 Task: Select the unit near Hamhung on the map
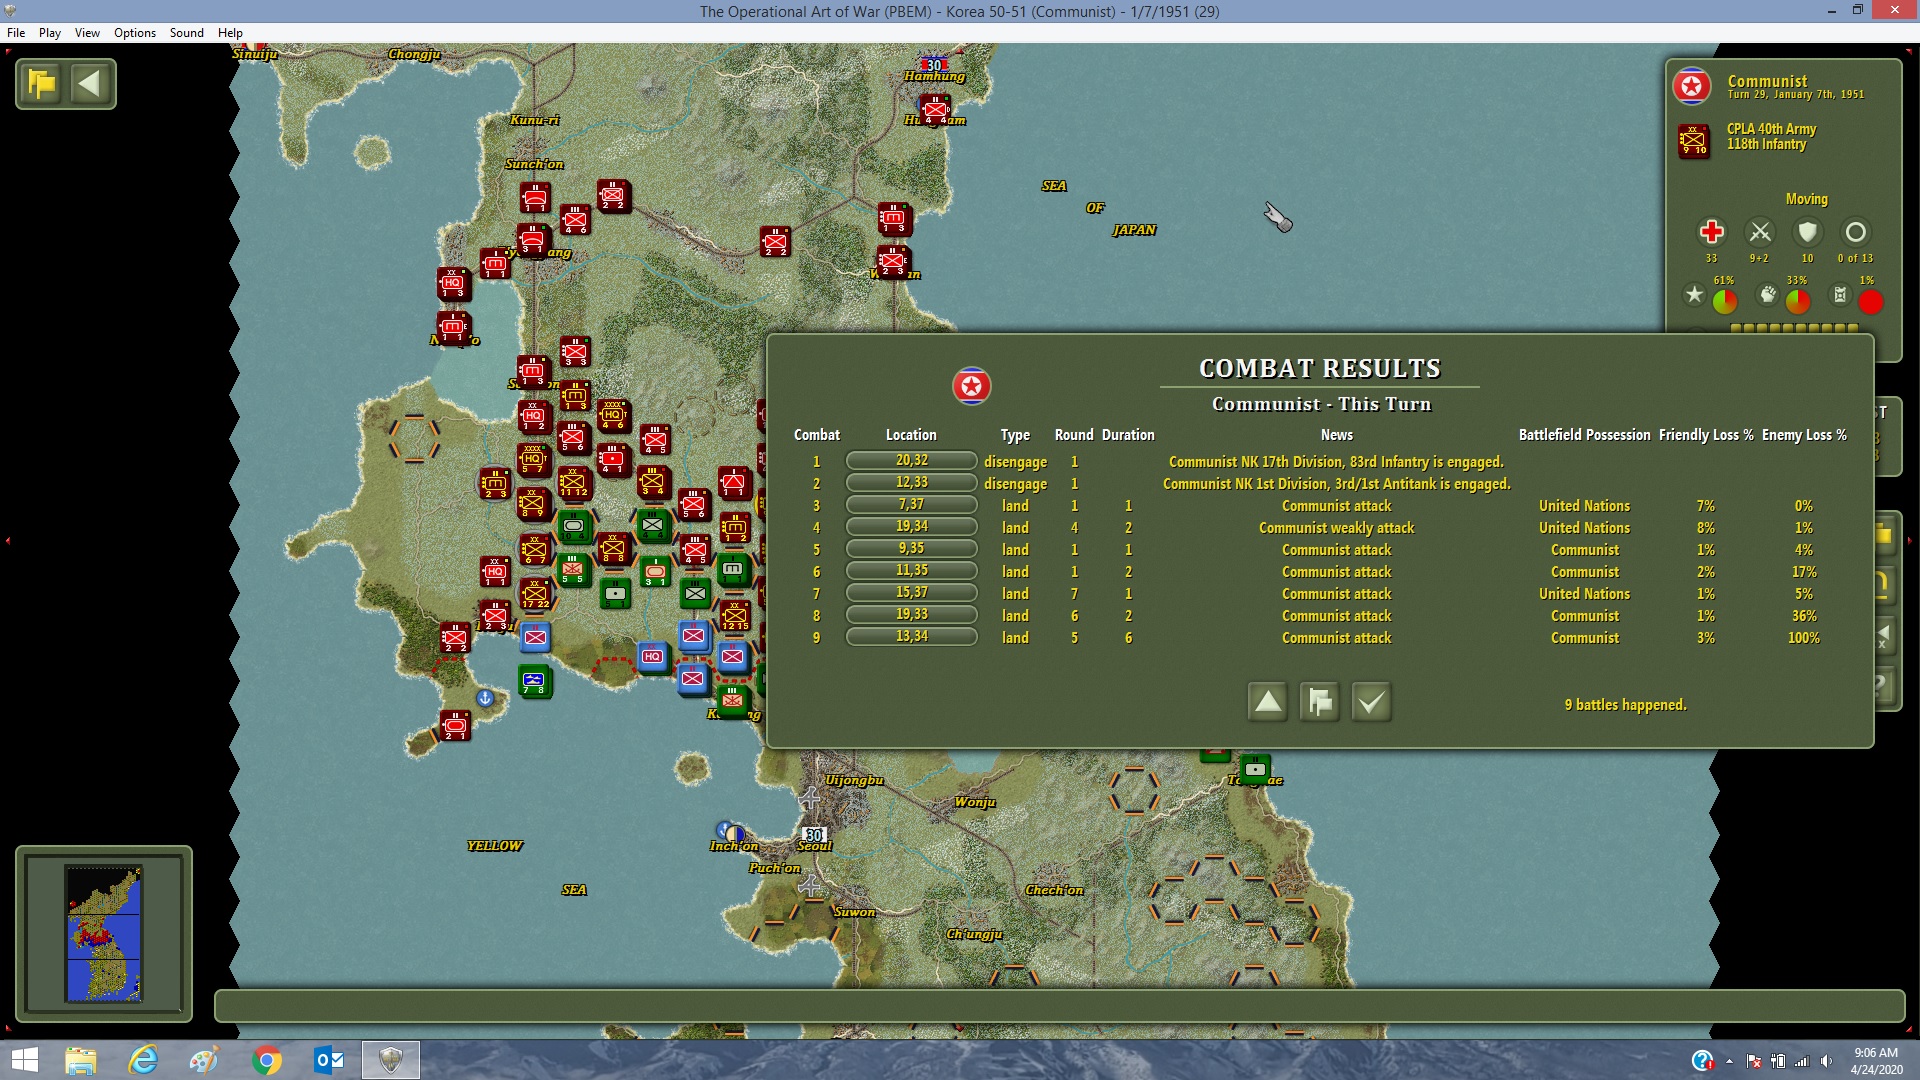(936, 108)
